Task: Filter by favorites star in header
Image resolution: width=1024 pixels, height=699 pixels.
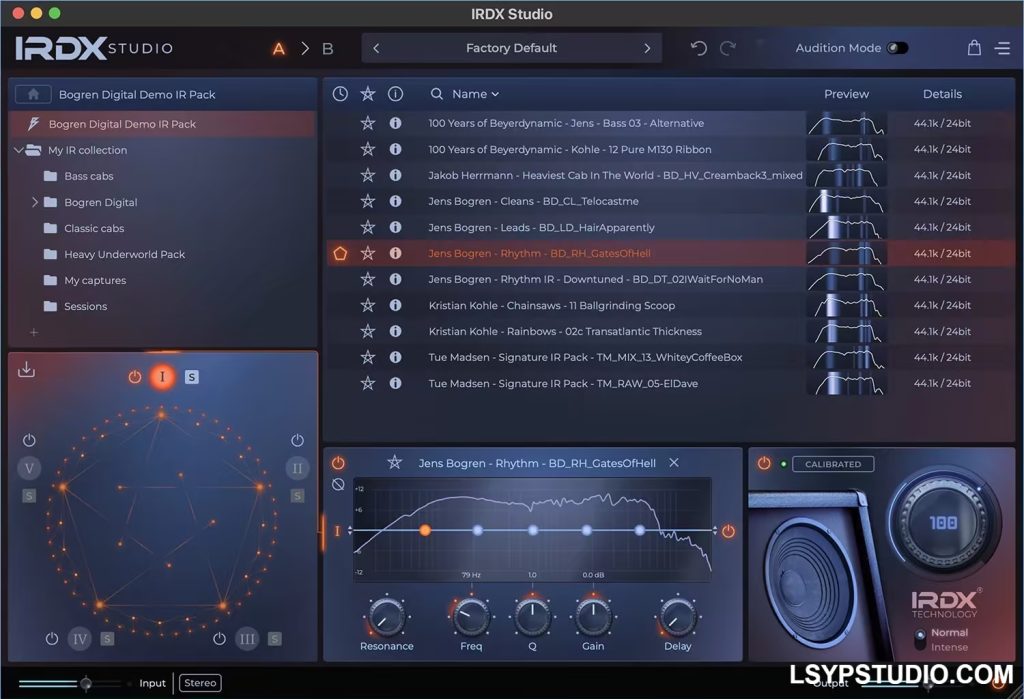Action: coord(368,94)
